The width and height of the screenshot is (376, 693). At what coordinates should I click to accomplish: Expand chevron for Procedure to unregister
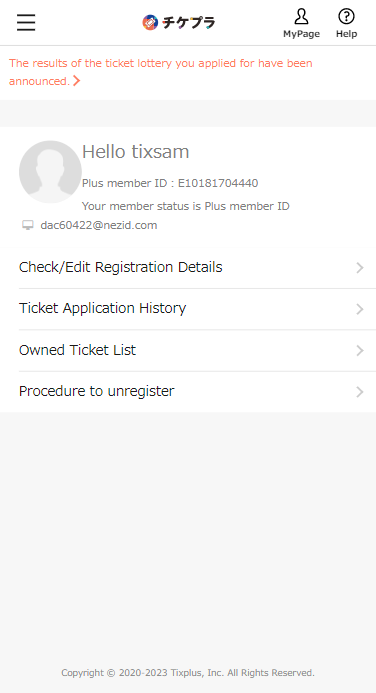pyautogui.click(x=360, y=392)
